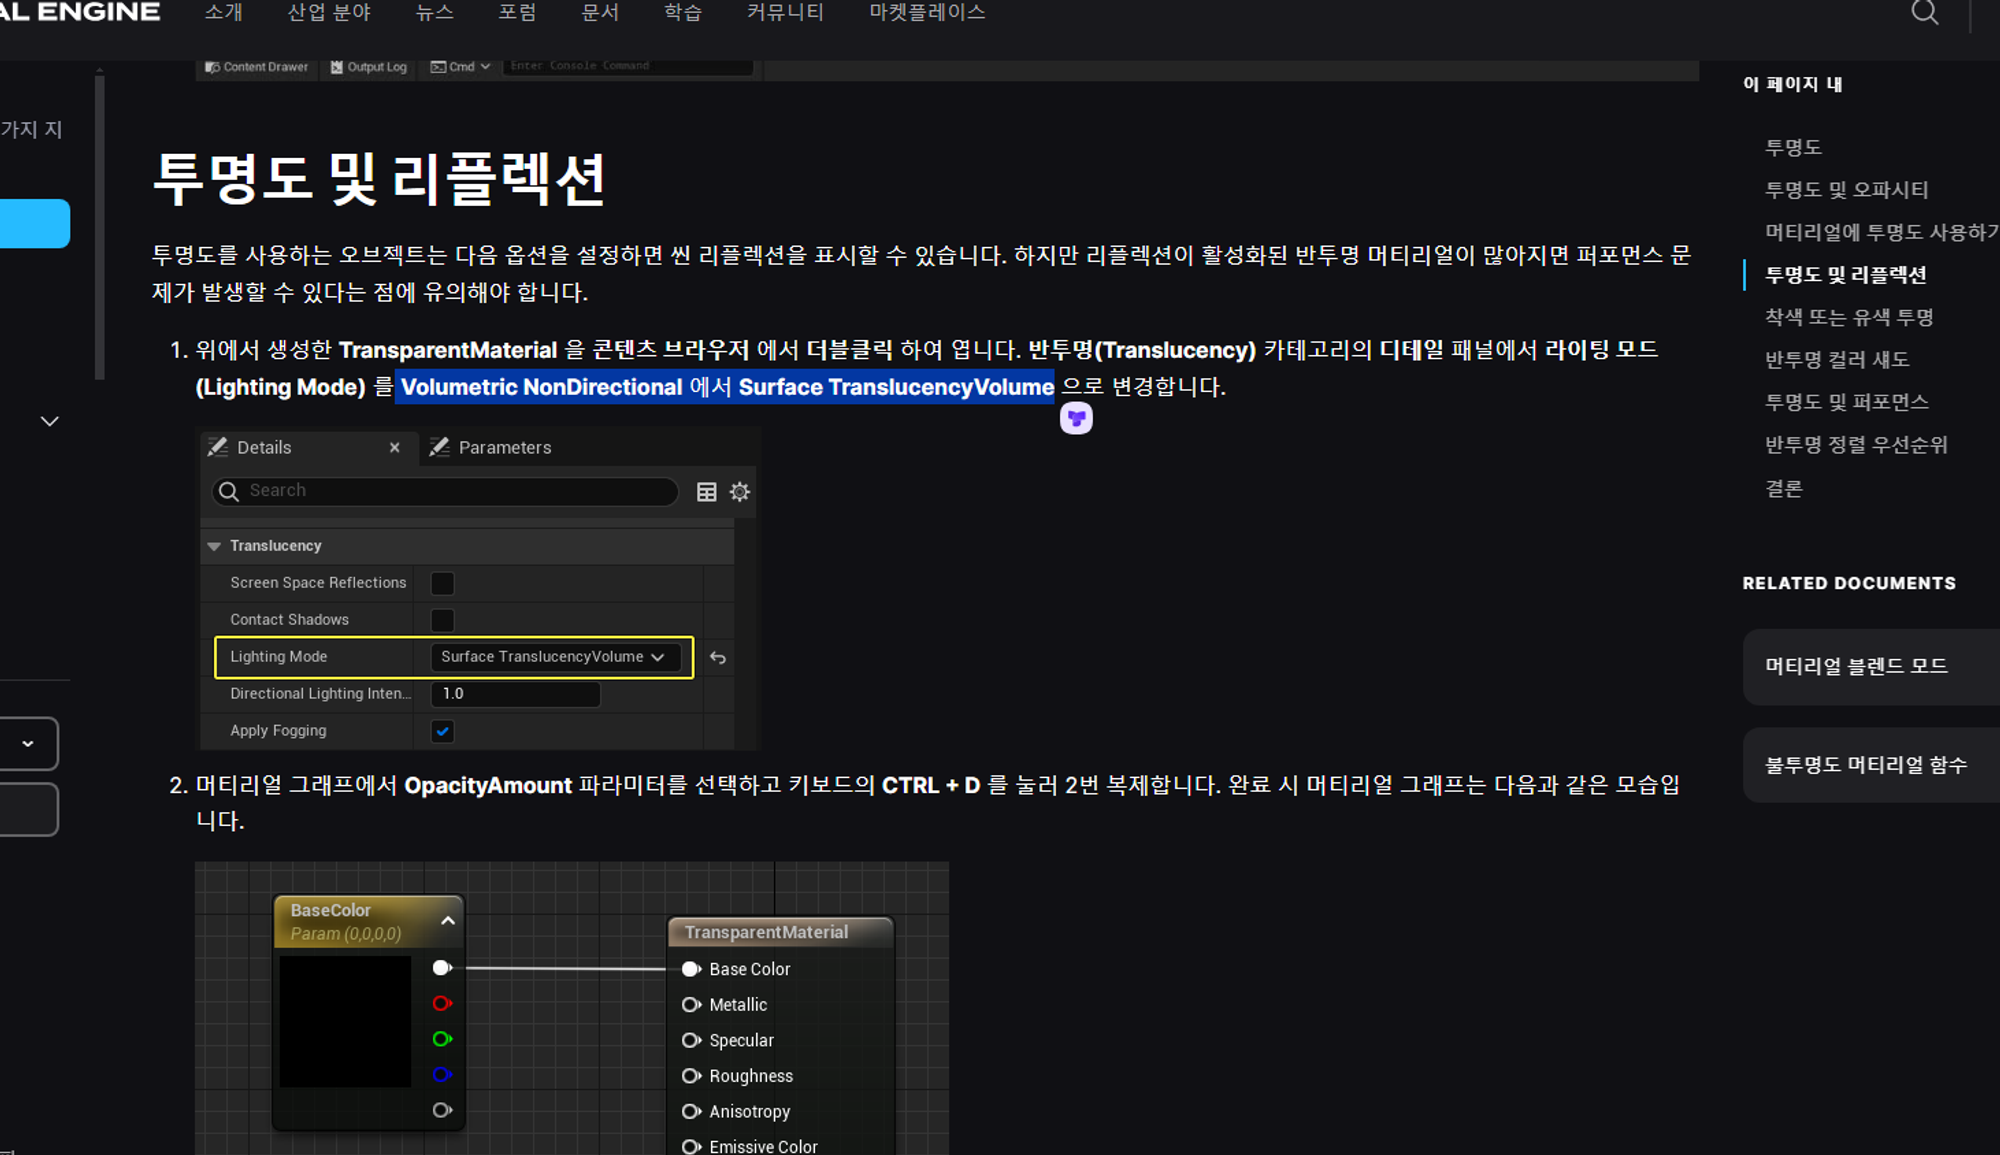
Task: Click the UNREAL ENGINE logo
Action: tap(80, 12)
